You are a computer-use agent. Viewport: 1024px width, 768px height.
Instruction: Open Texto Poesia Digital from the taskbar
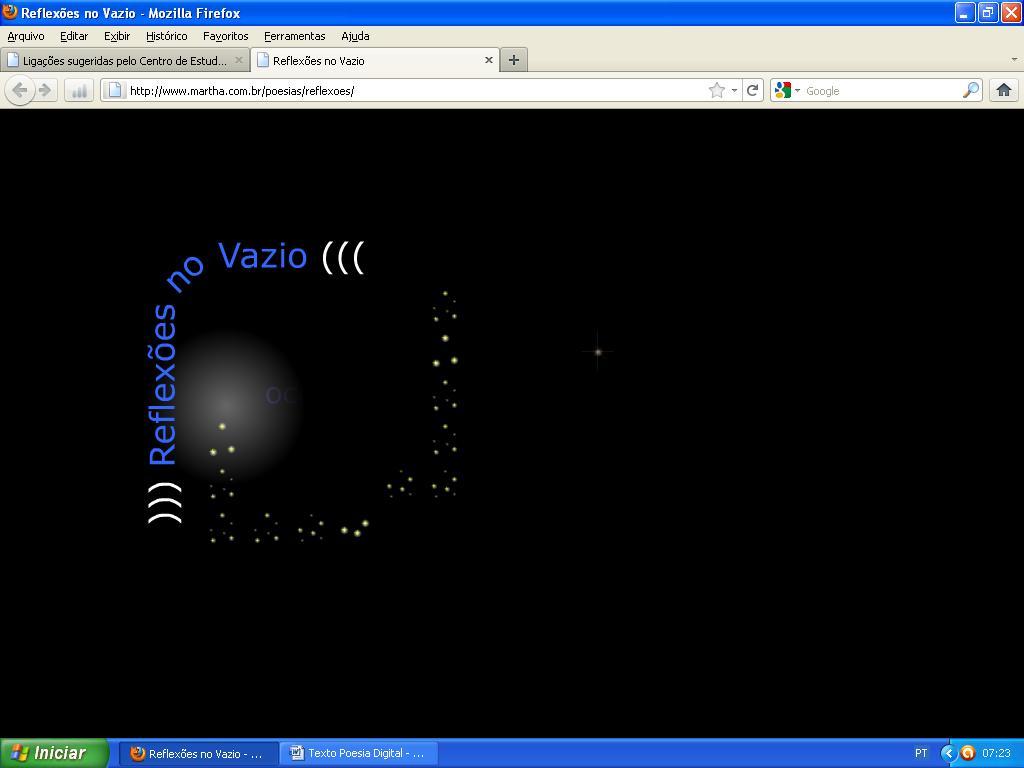pos(360,753)
